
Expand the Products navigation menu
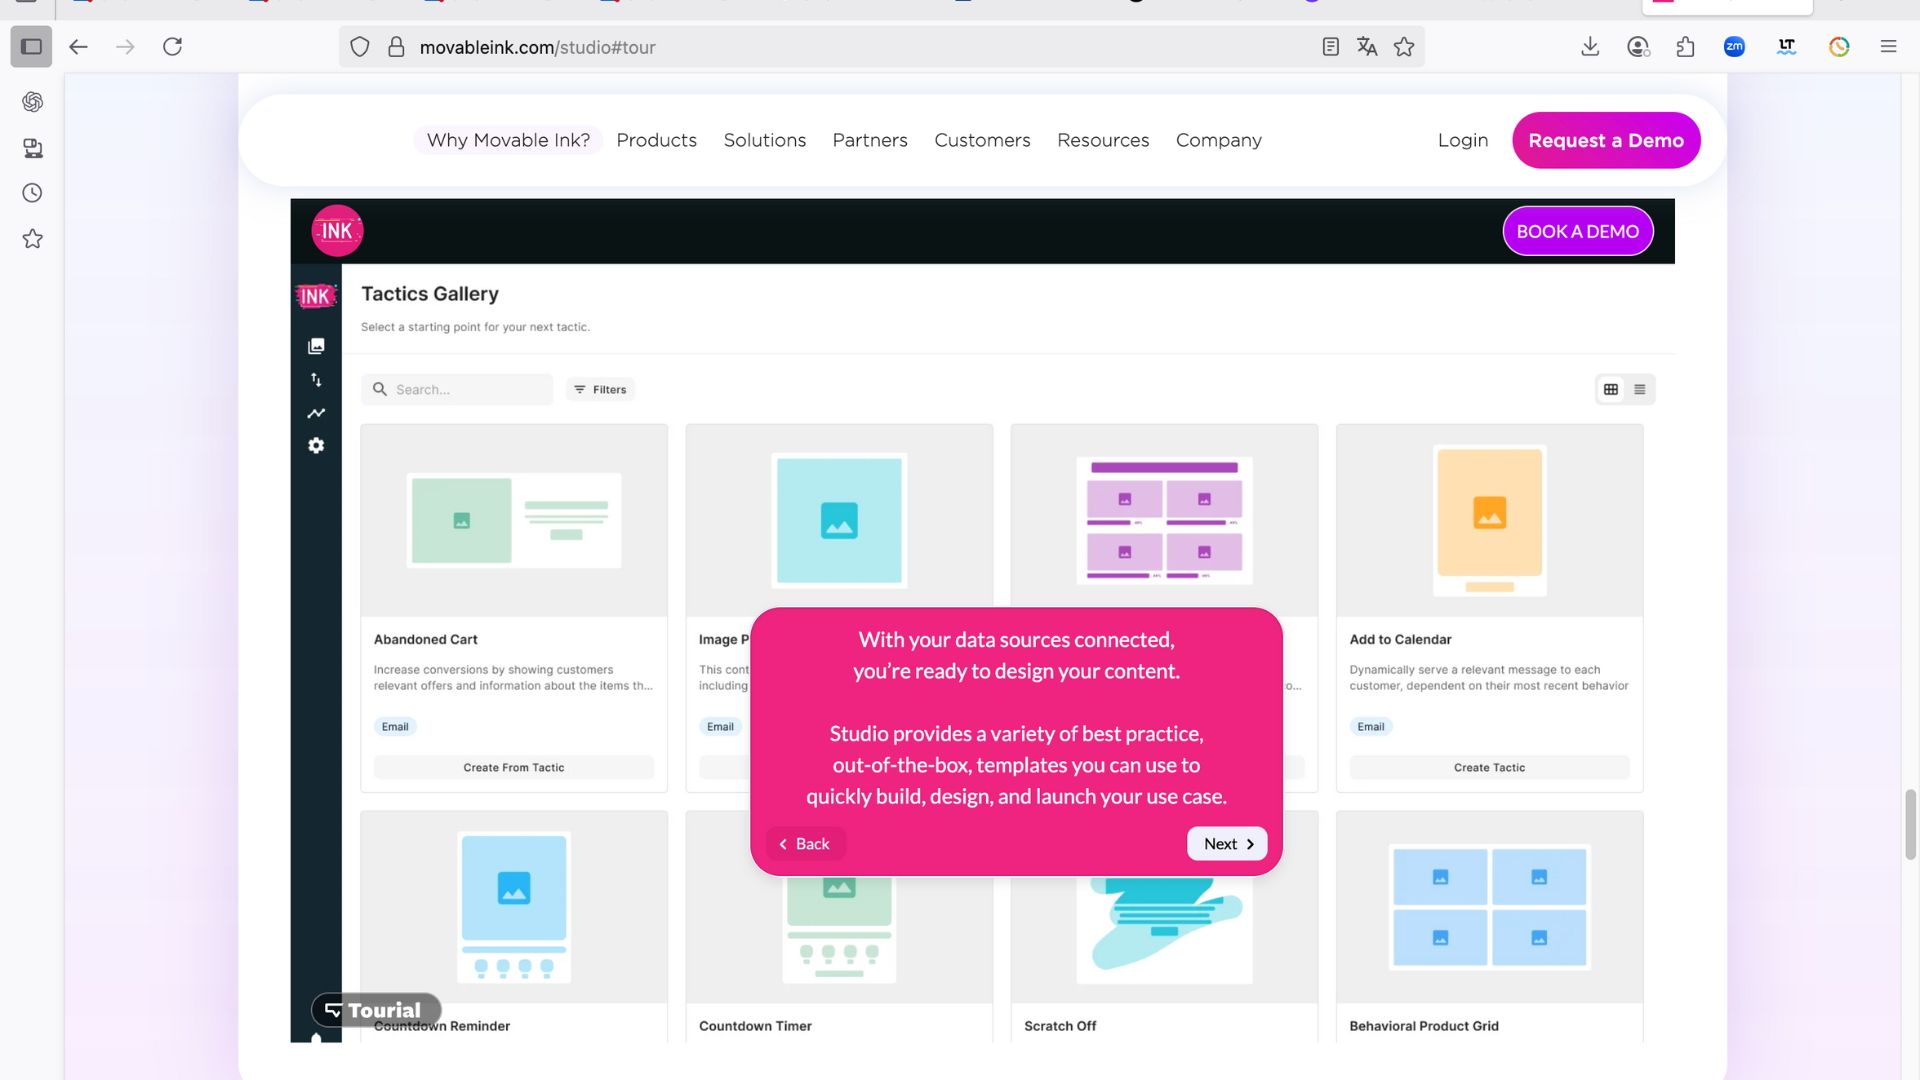(x=656, y=141)
